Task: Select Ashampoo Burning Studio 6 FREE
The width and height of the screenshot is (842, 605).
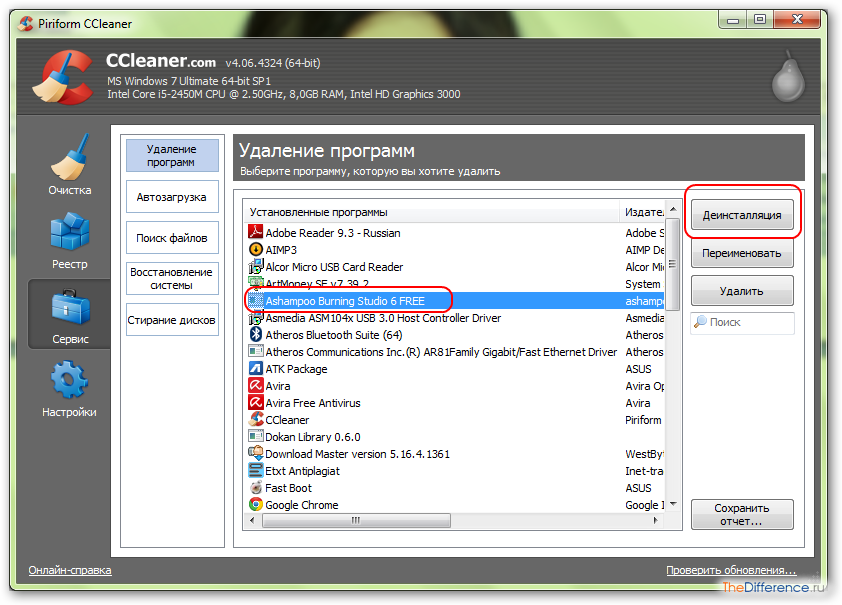Action: coord(455,301)
